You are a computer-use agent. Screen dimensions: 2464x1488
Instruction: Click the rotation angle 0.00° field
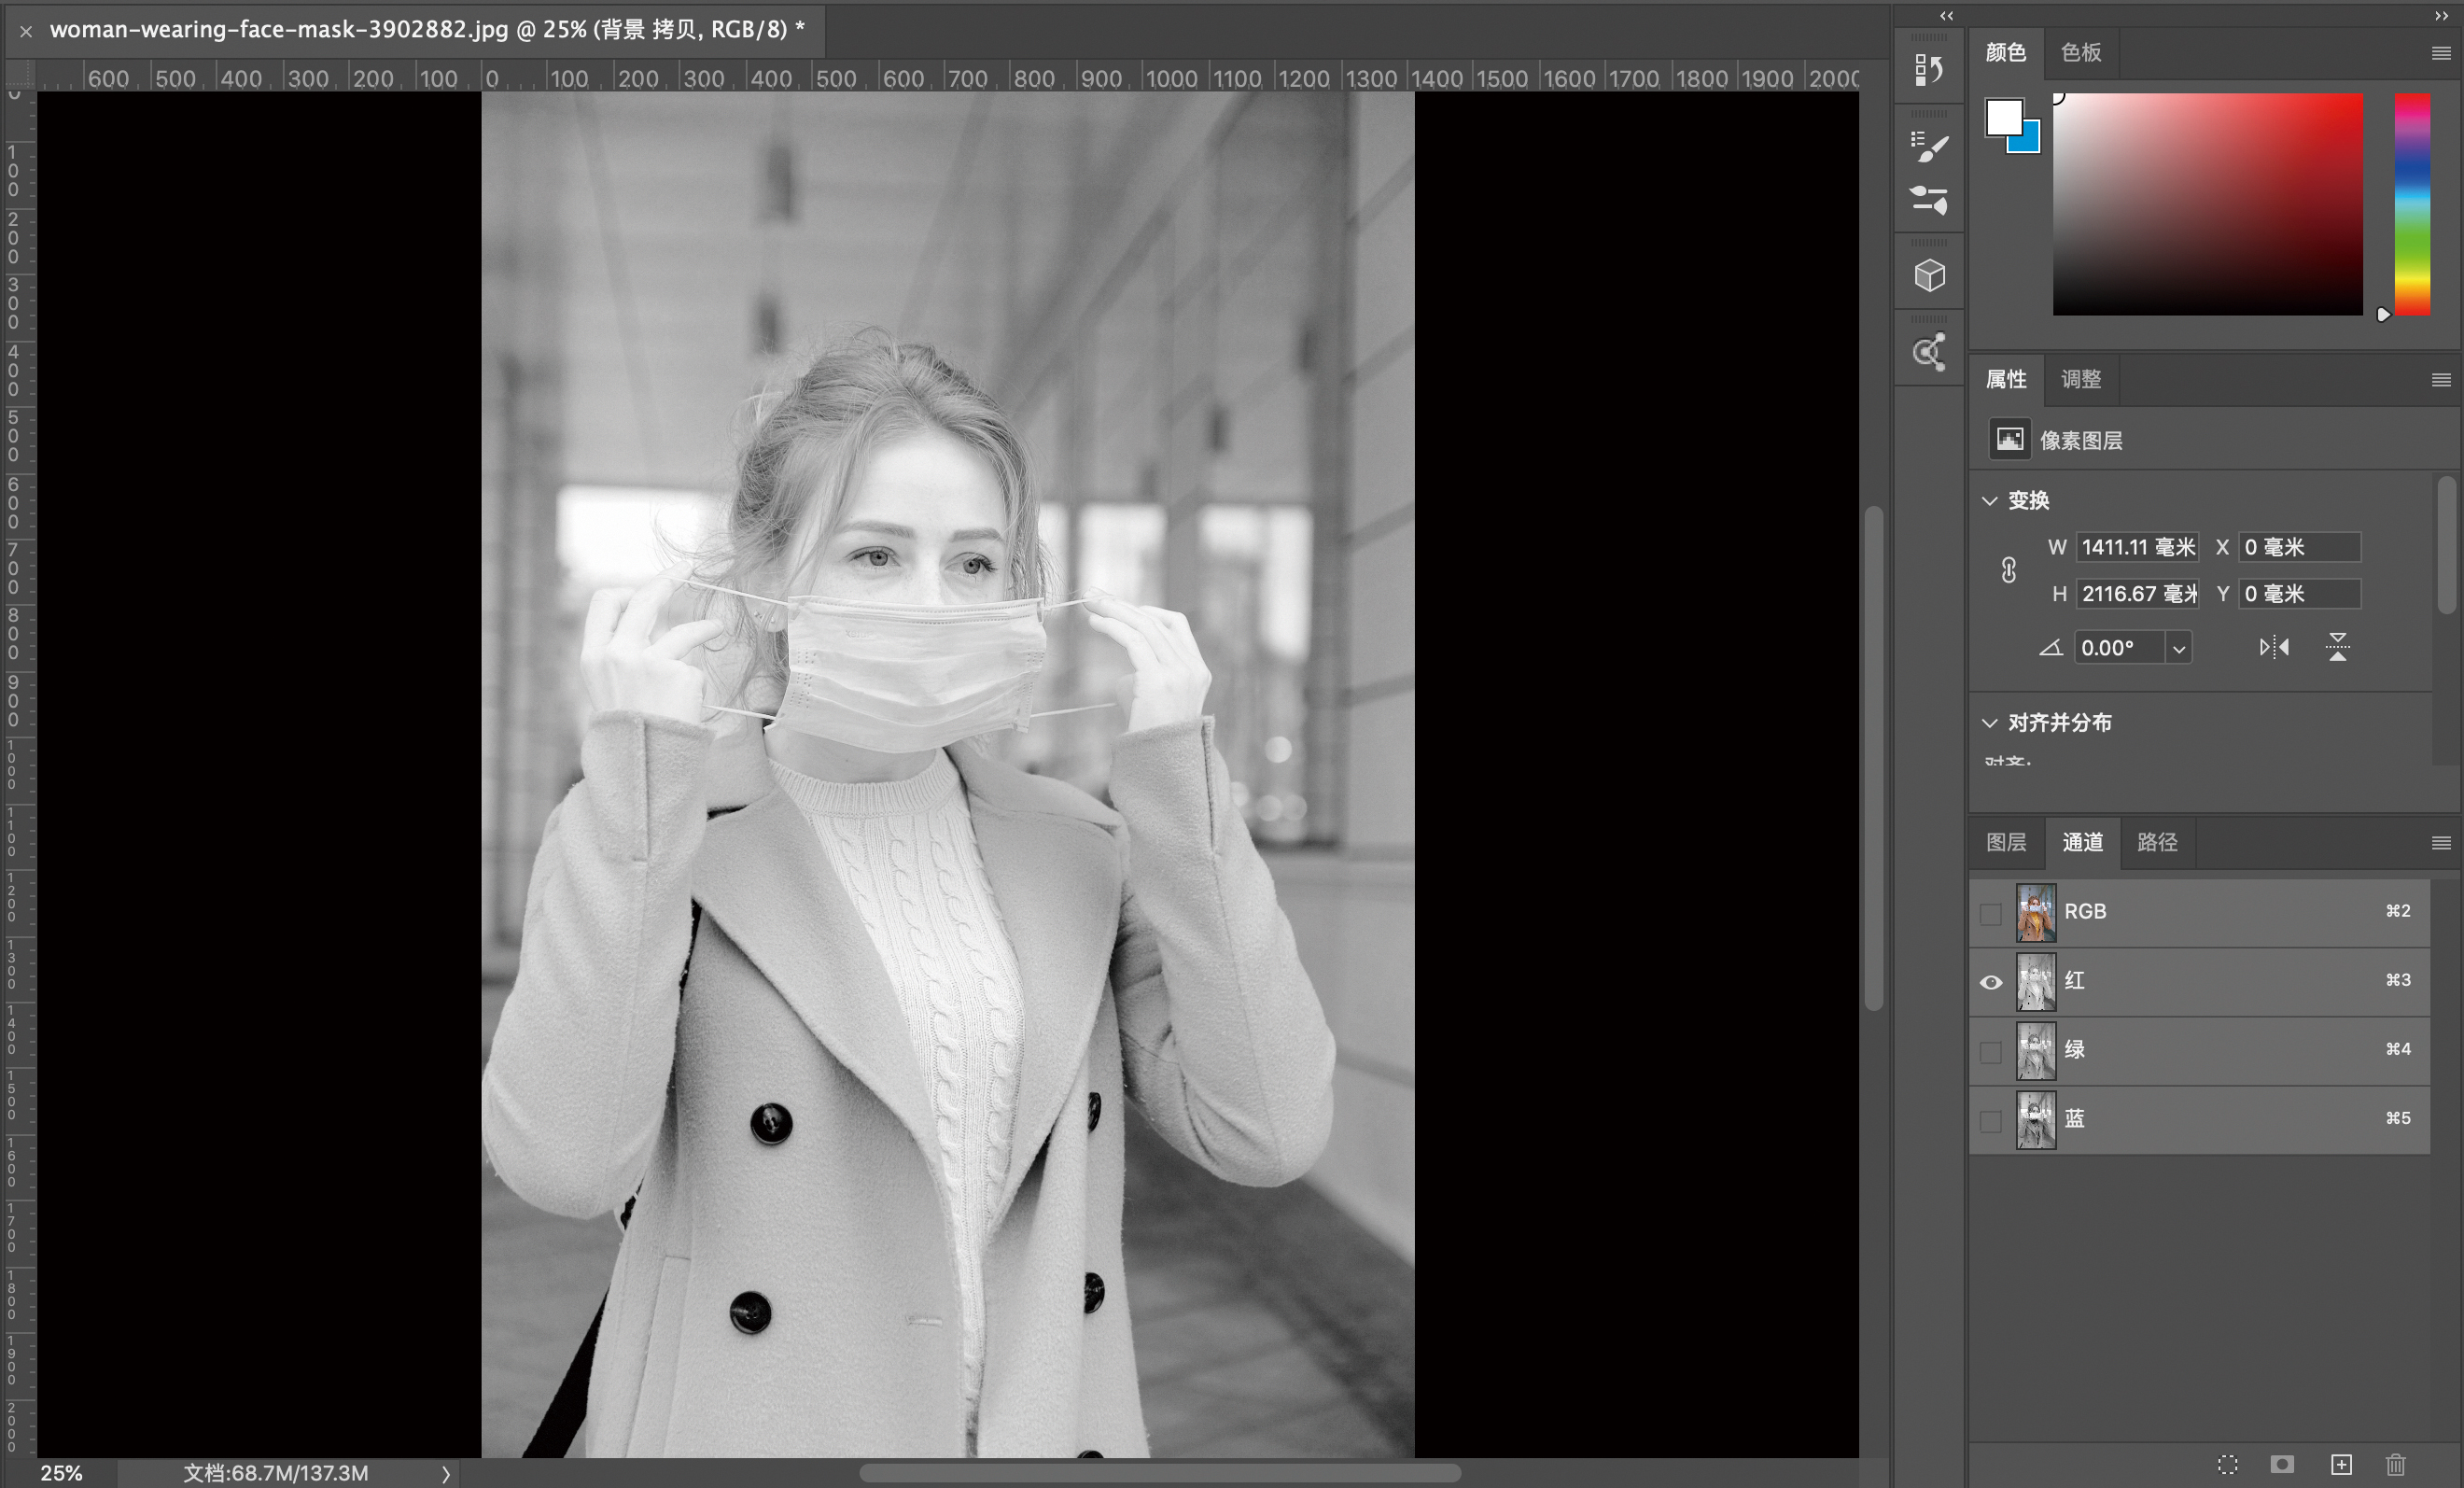(2119, 648)
